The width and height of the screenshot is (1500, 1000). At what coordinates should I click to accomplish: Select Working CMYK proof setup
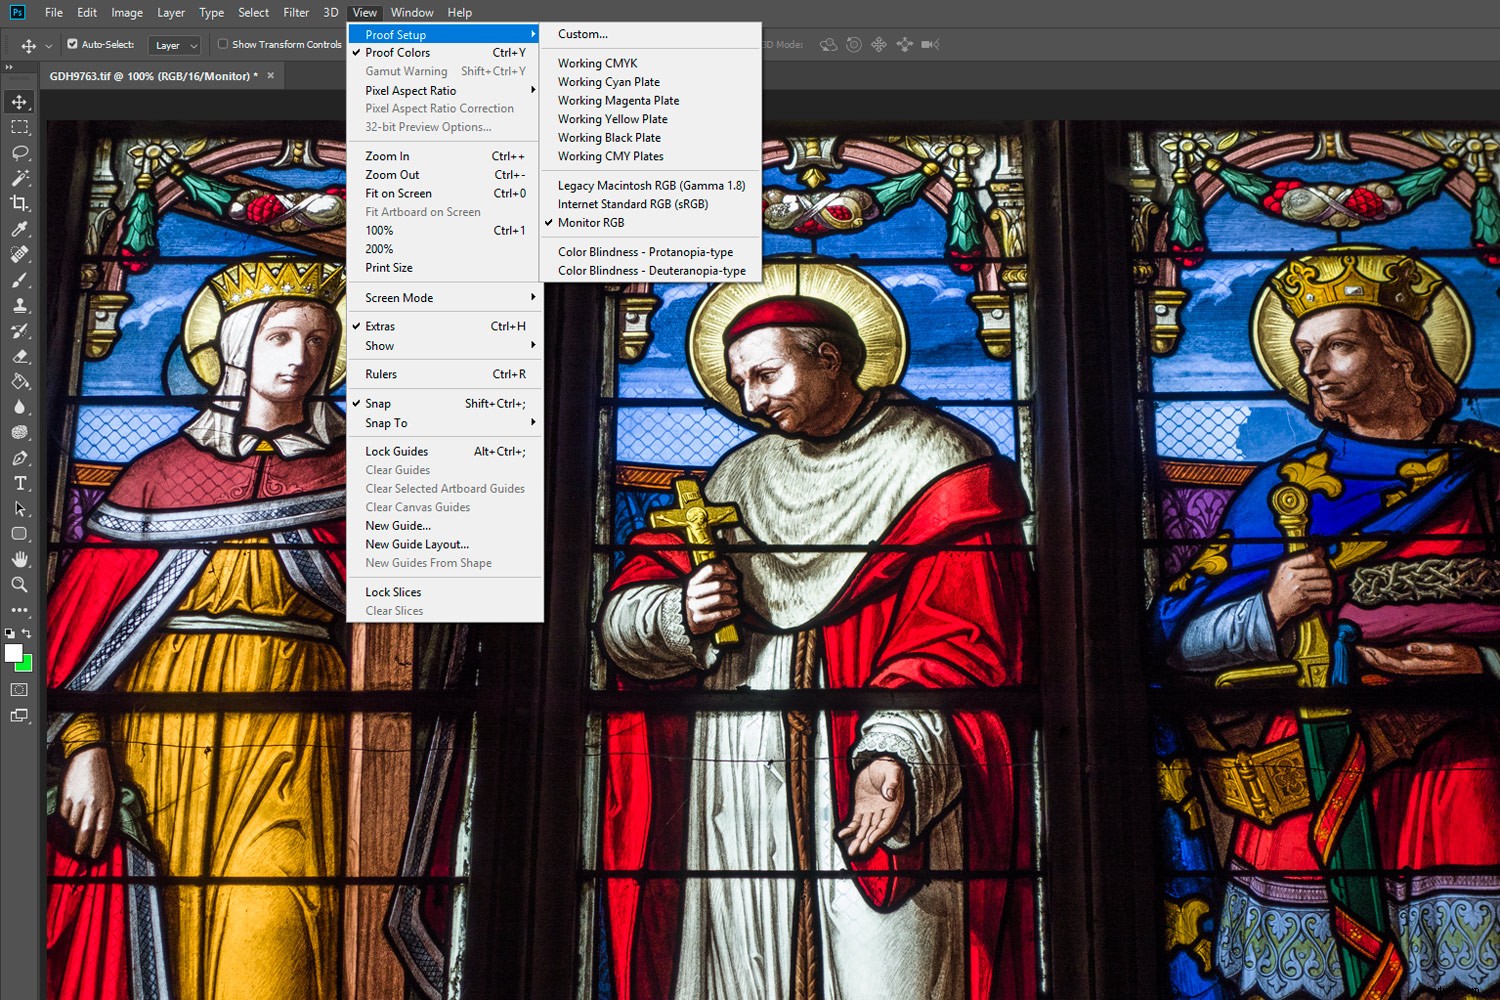(596, 63)
